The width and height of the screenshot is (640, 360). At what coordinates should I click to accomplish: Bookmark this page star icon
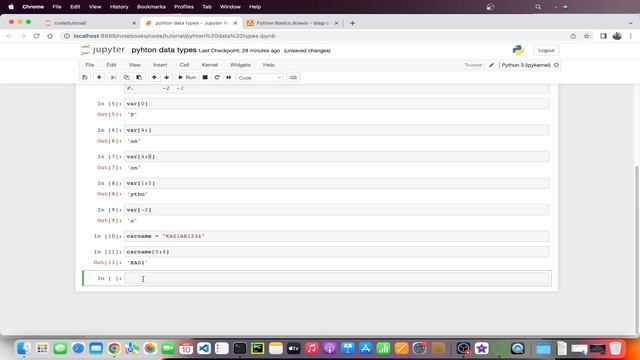point(587,36)
